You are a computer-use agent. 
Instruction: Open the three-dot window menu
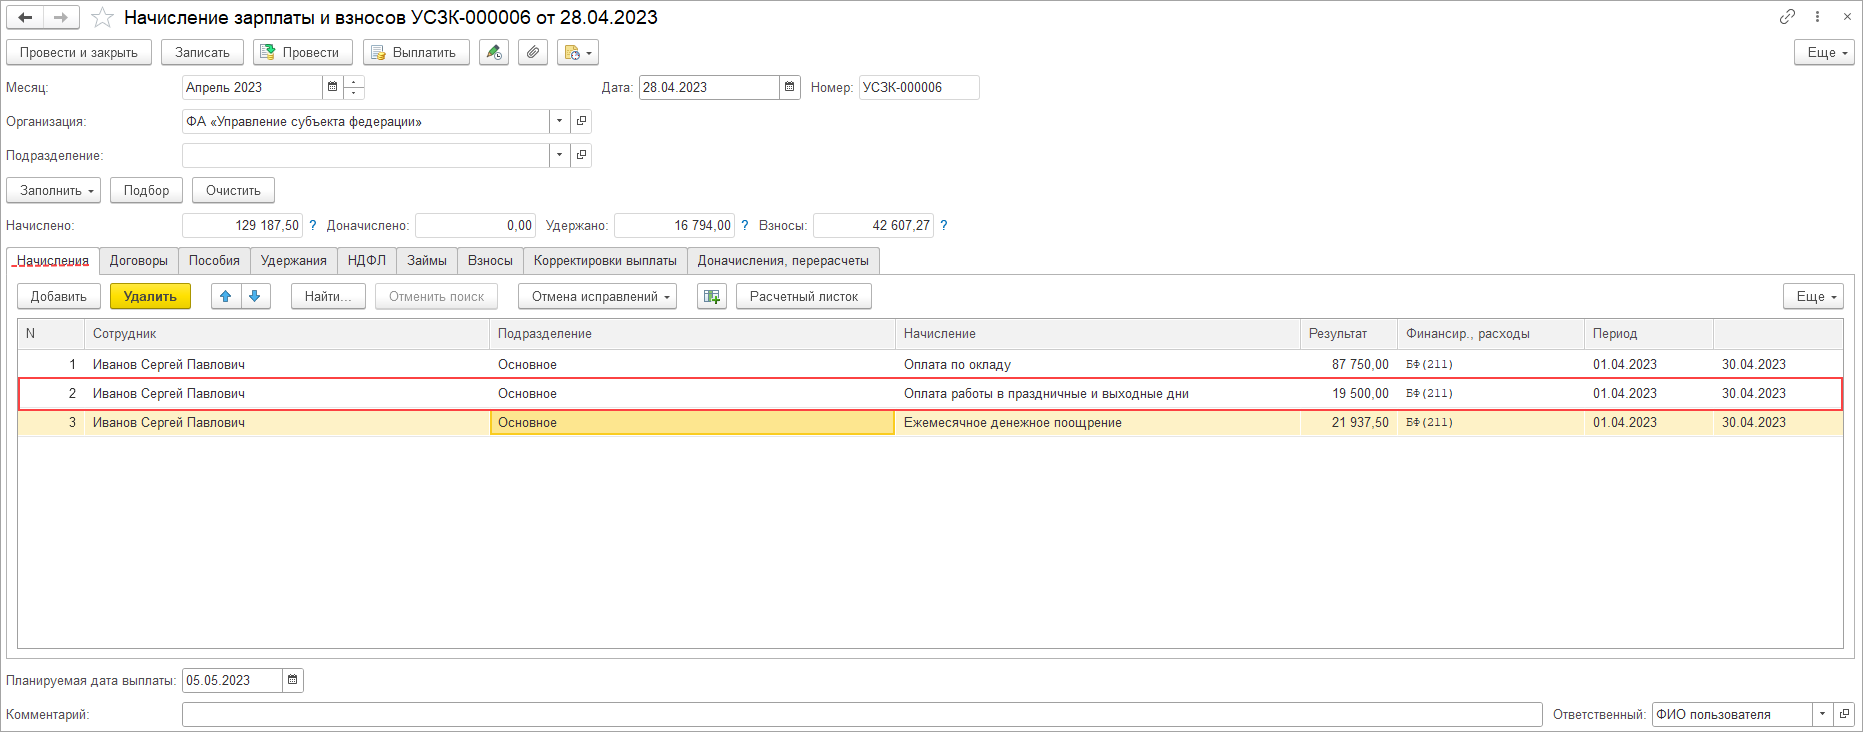(x=1817, y=17)
